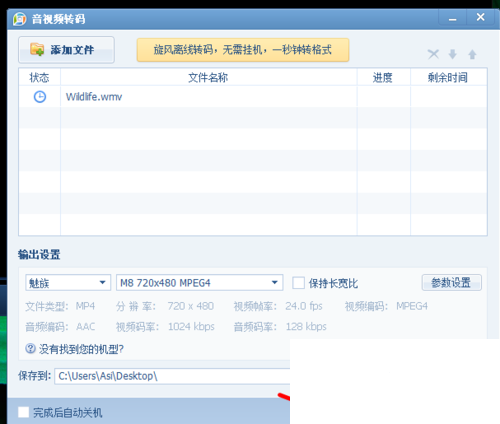Minimize the transcoding window
Viewport: 500px width, 424px height.
(x=452, y=18)
